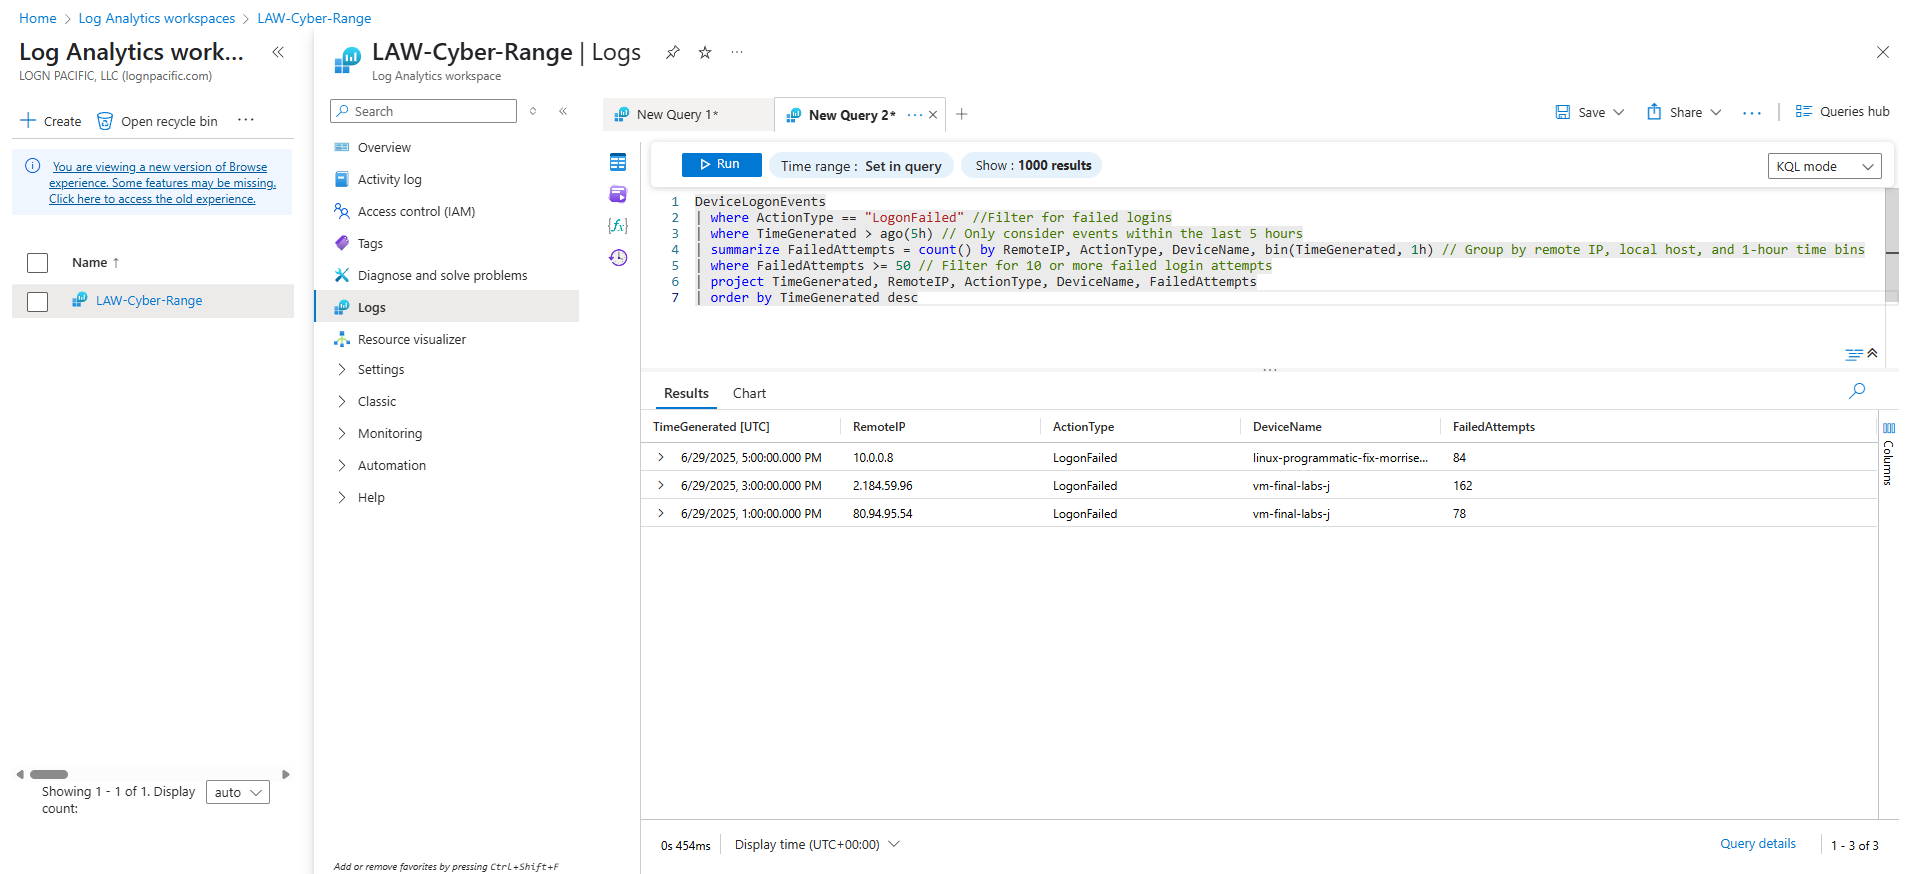
Task: Expand the result row for 10.0.0.8
Action: pyautogui.click(x=661, y=457)
